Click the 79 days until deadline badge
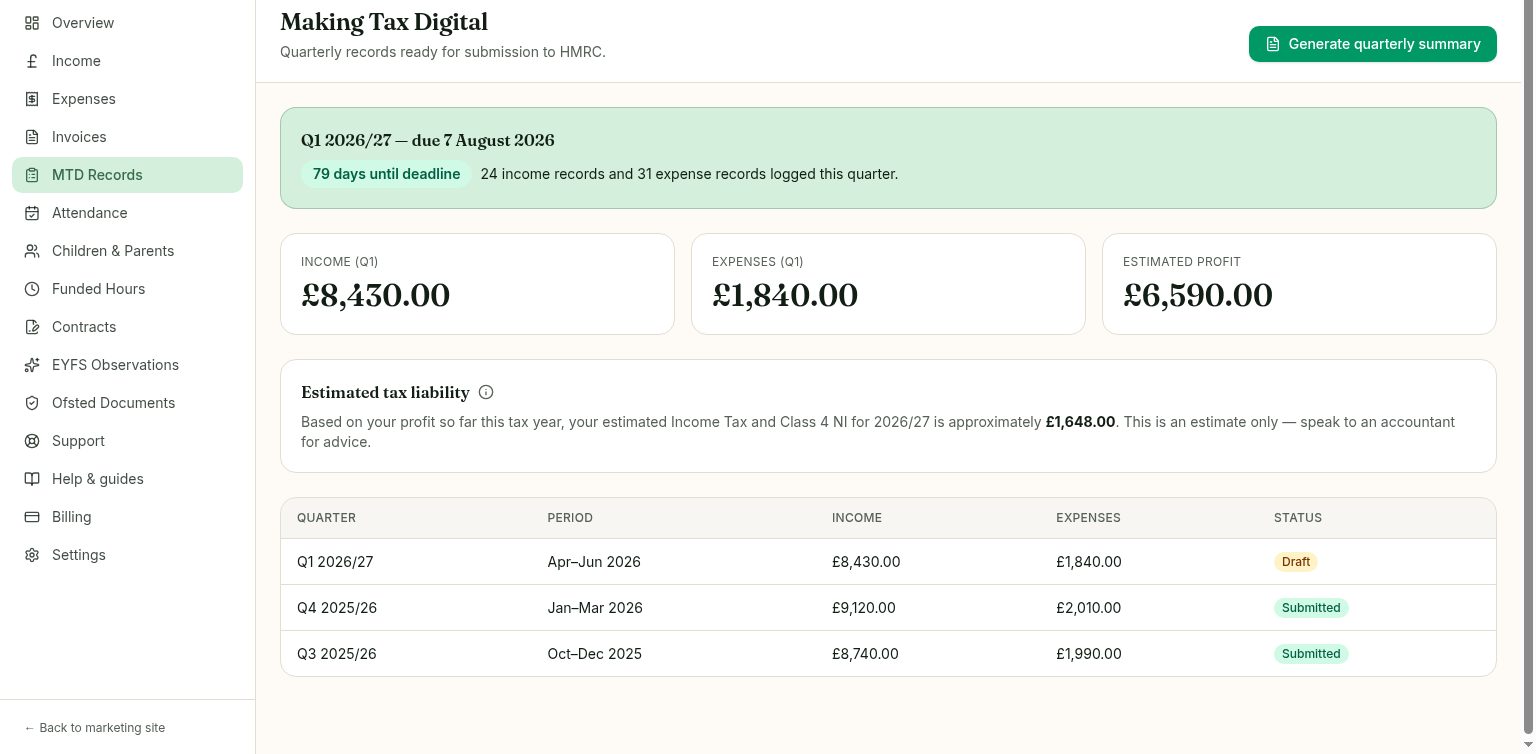1536x754 pixels. coord(386,174)
